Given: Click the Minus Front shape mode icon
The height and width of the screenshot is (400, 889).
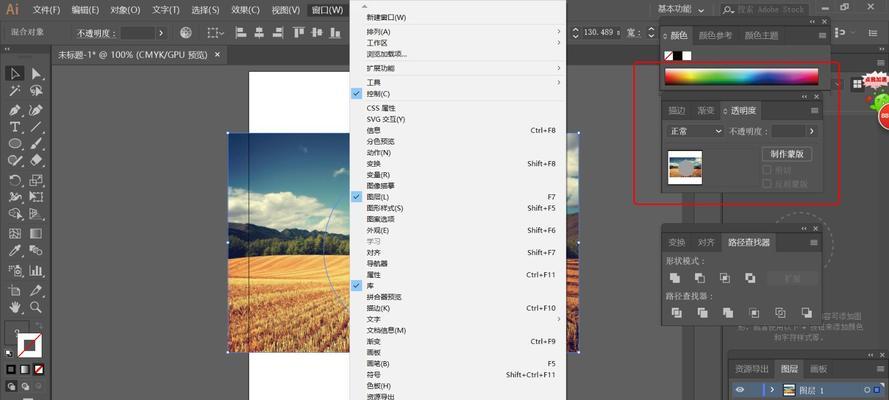Looking at the screenshot, I should 700,278.
